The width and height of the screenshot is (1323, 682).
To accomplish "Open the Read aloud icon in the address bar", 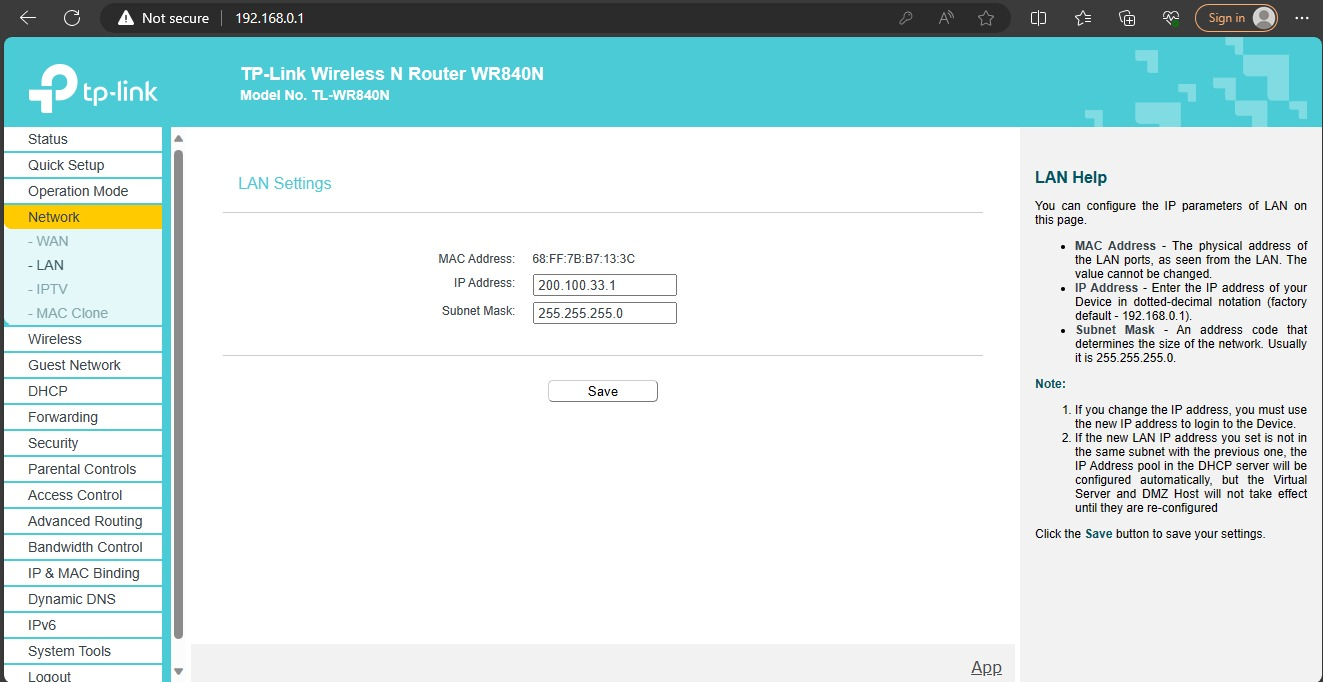I will click(946, 18).
